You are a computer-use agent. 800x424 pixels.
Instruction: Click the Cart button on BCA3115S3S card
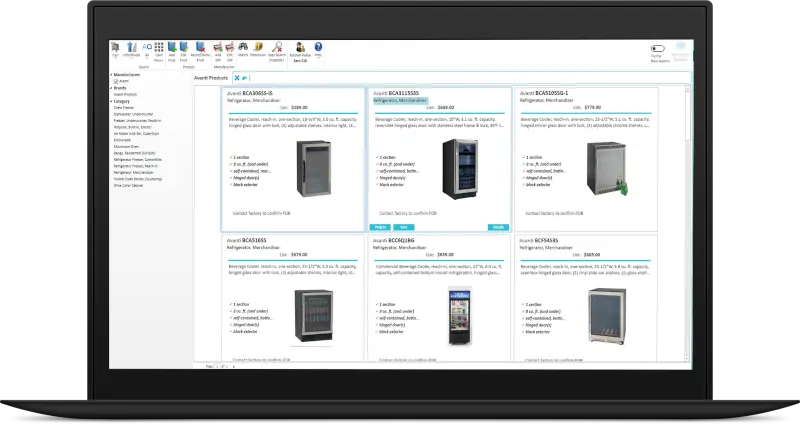click(404, 227)
